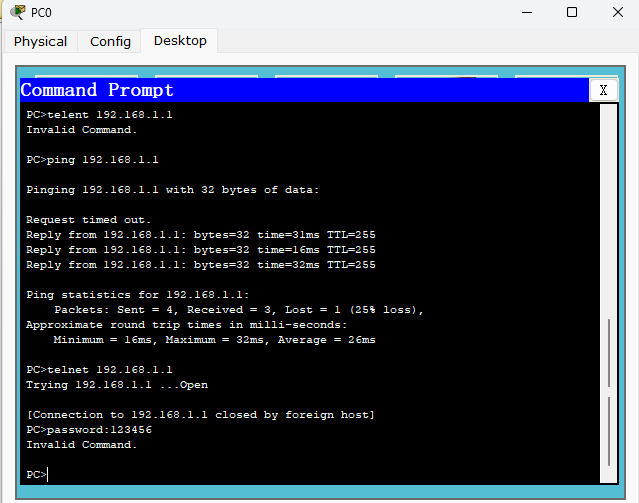Click the reply line with time=31ms

(x=201, y=235)
